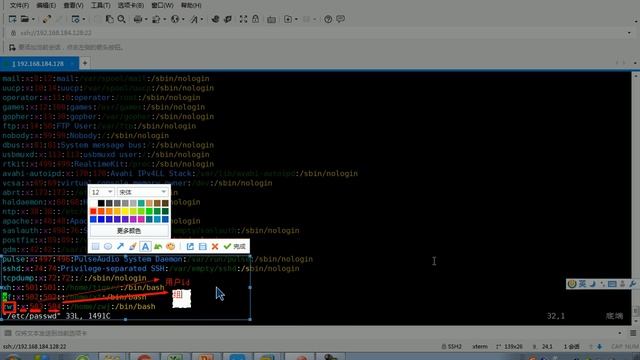Save the screenshot with the disk icon

(x=202, y=247)
